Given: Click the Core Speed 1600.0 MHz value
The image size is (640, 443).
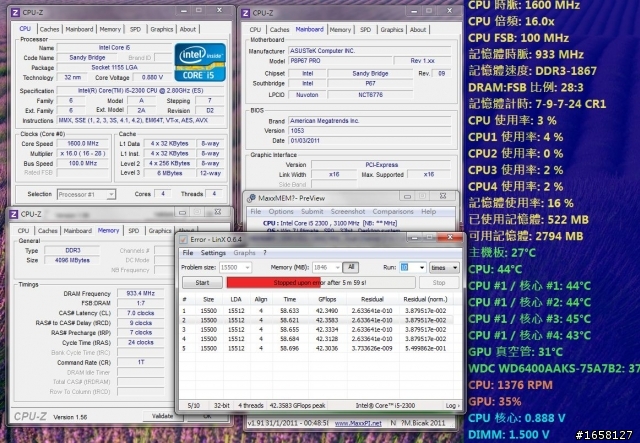Looking at the screenshot, I should (83, 144).
